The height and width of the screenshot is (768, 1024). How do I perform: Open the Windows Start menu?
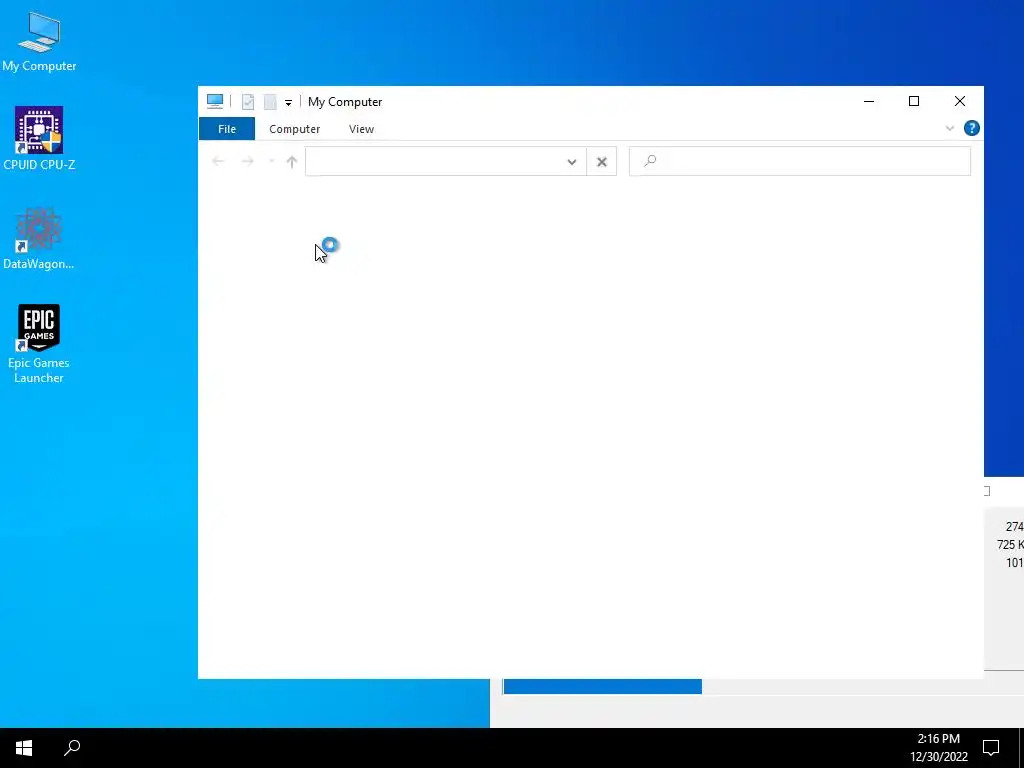[24, 748]
